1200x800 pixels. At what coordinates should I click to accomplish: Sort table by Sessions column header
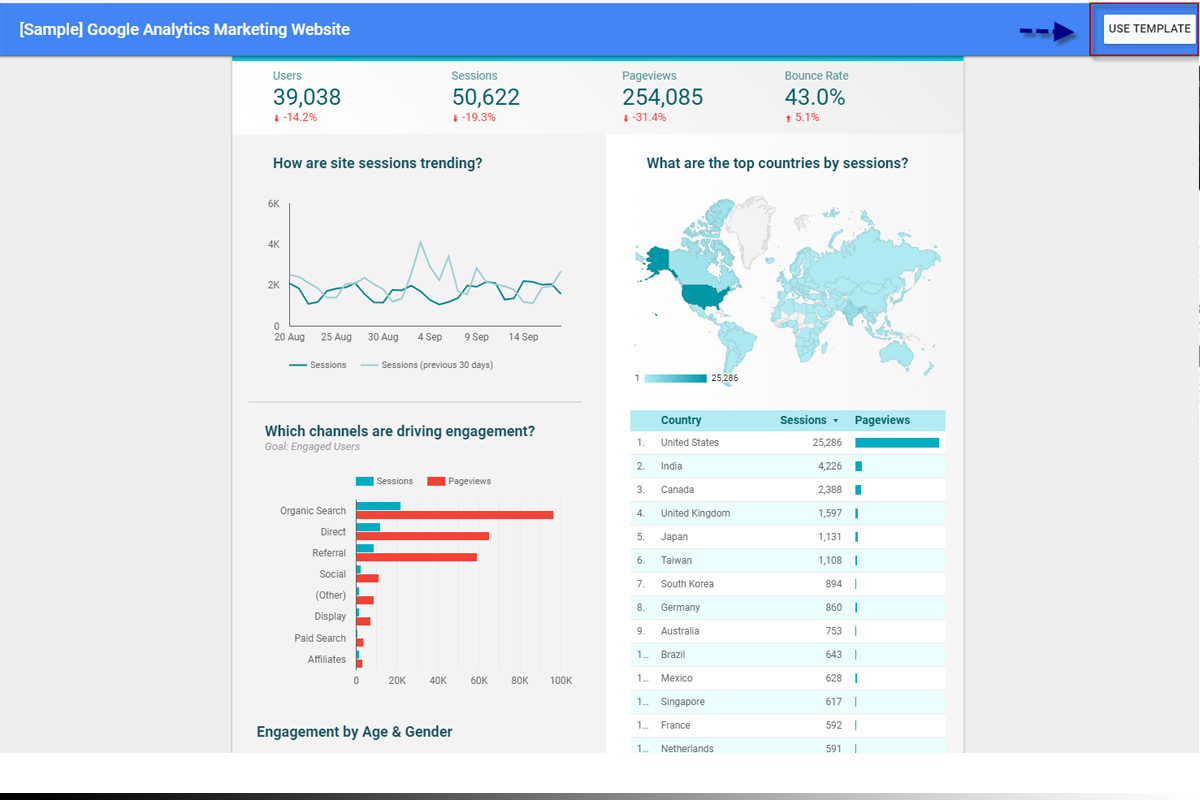[808, 420]
